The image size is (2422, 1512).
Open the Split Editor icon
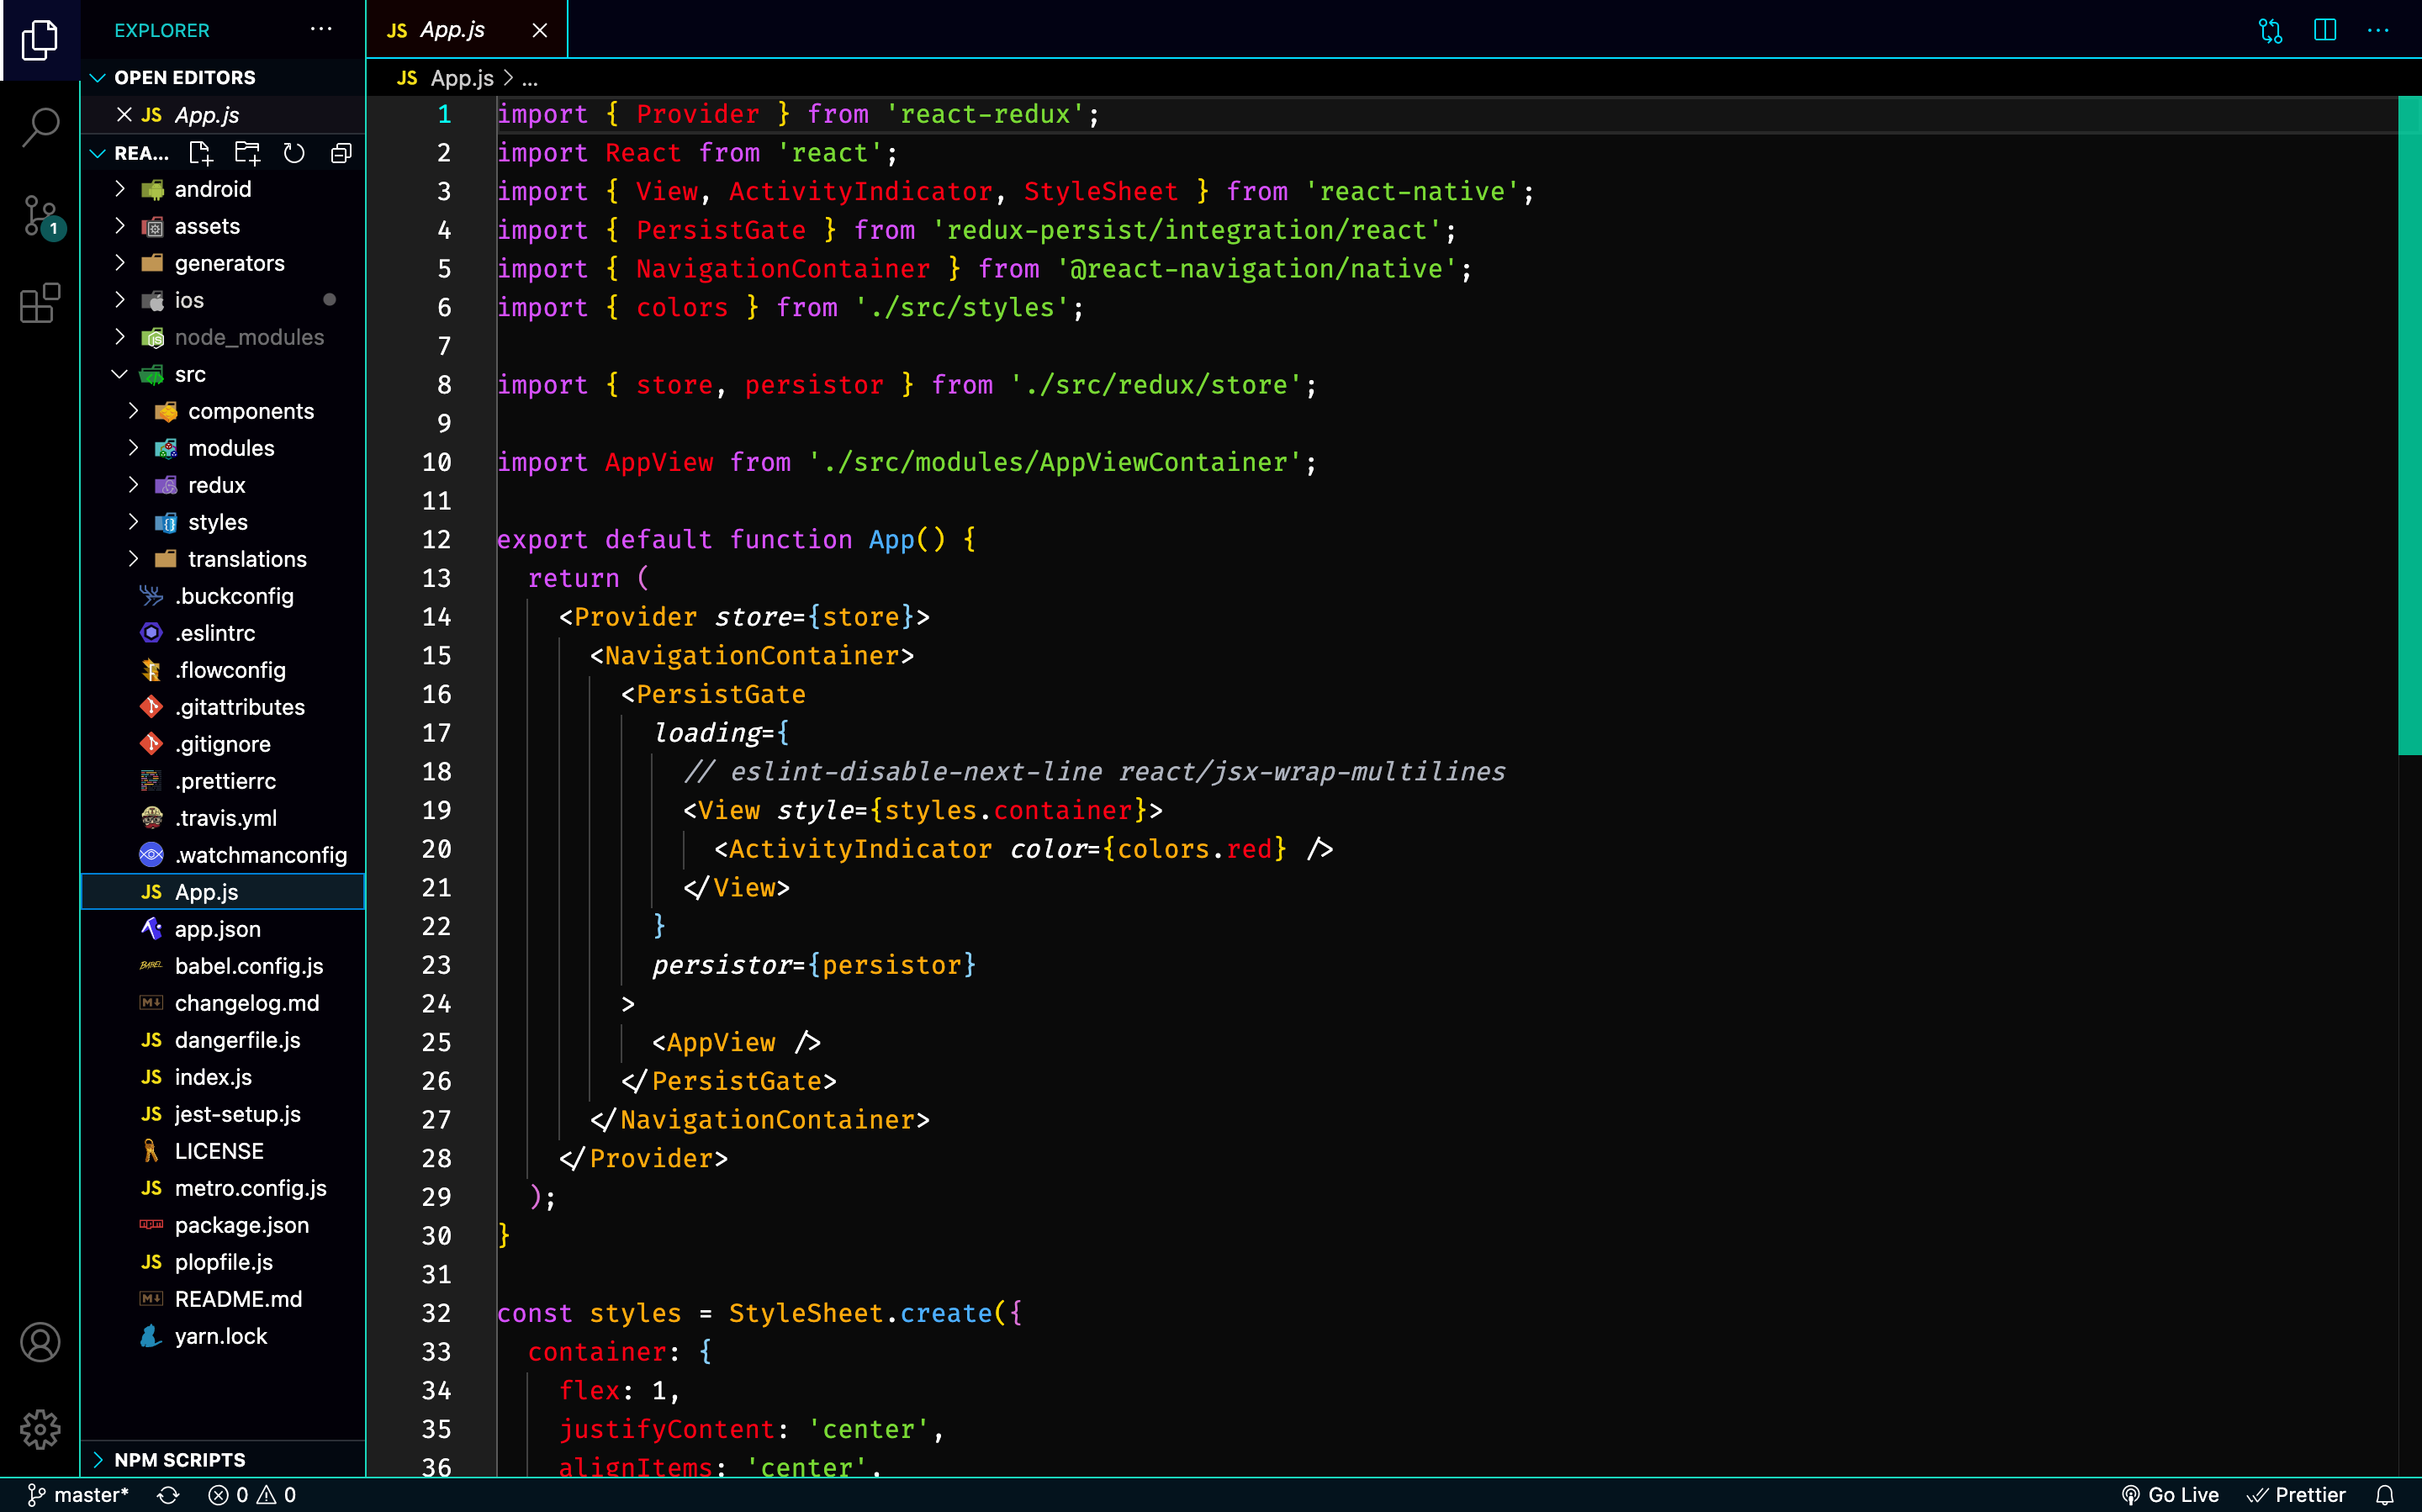[2323, 31]
